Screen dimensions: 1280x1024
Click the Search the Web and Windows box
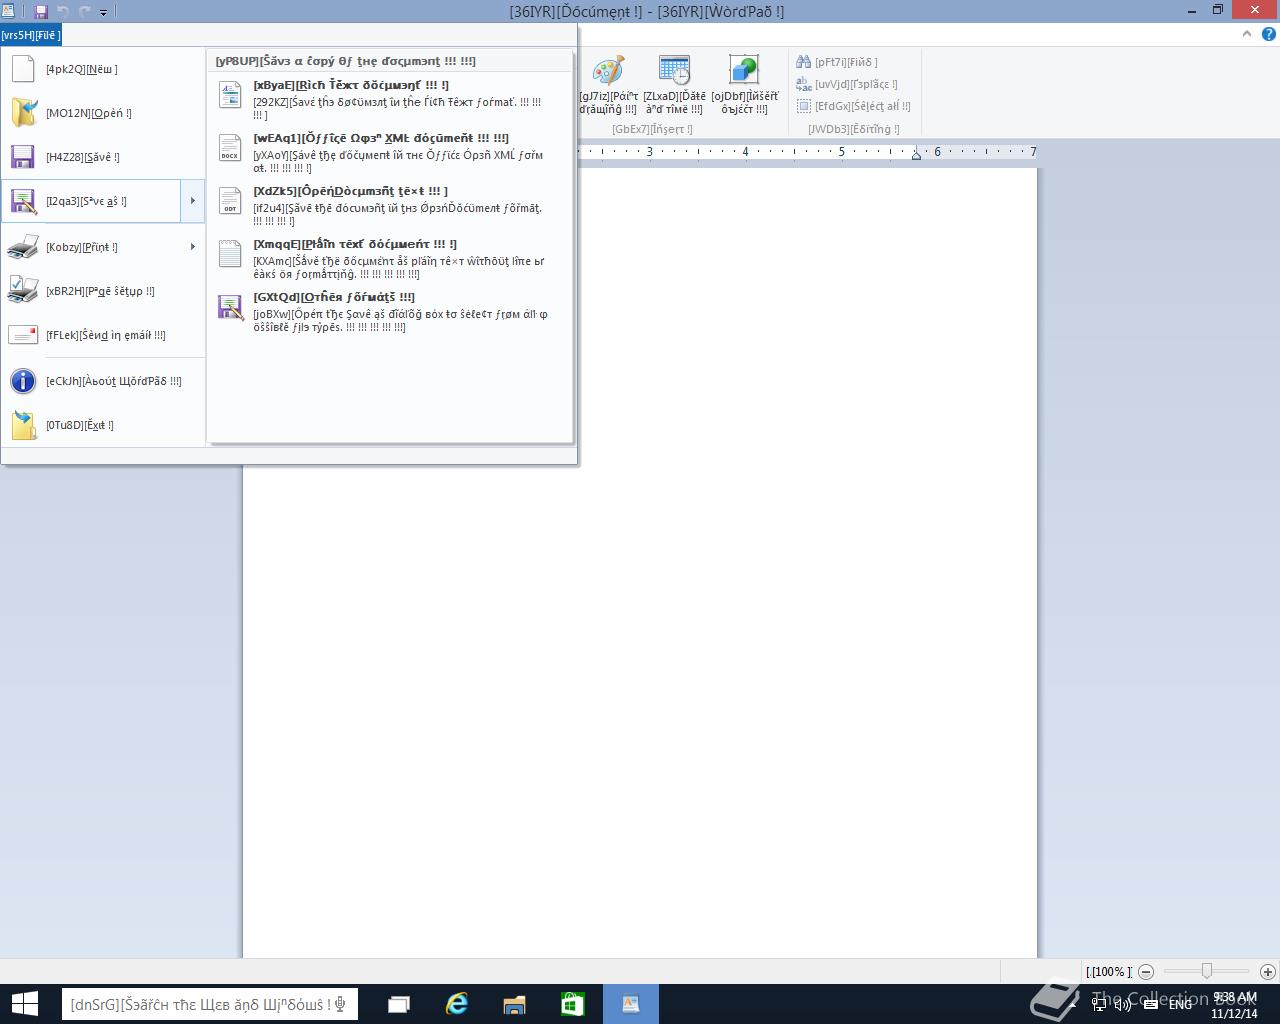pyautogui.click(x=210, y=1004)
